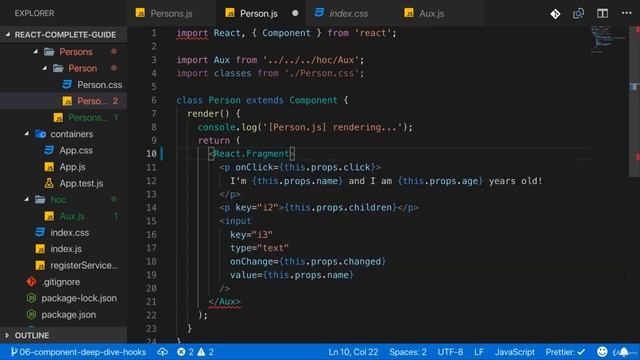The height and width of the screenshot is (360, 640).
Task: Click the EXPLORER panel title
Action: [x=34, y=13]
